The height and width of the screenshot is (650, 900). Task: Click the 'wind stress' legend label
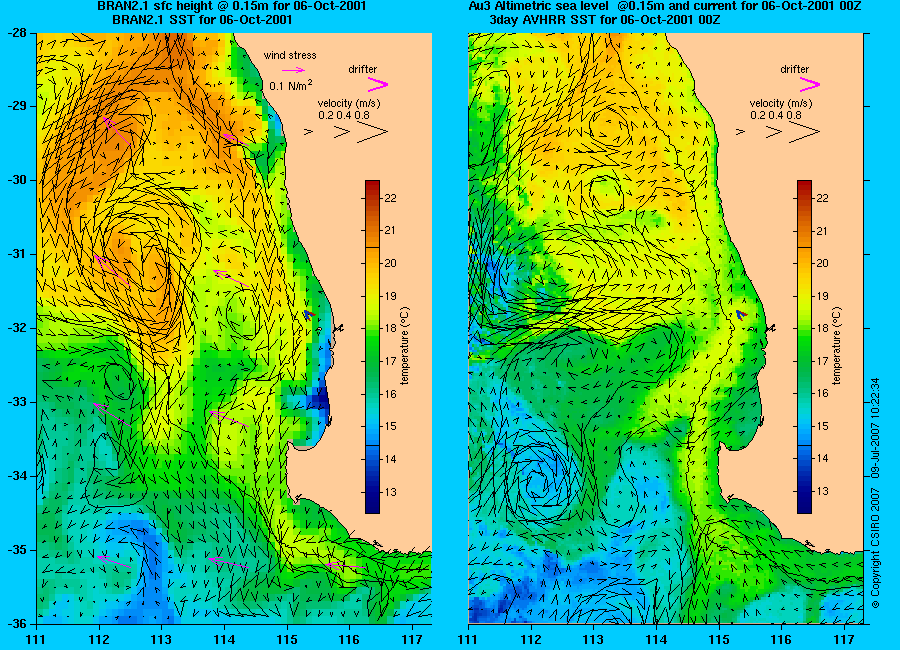click(290, 56)
